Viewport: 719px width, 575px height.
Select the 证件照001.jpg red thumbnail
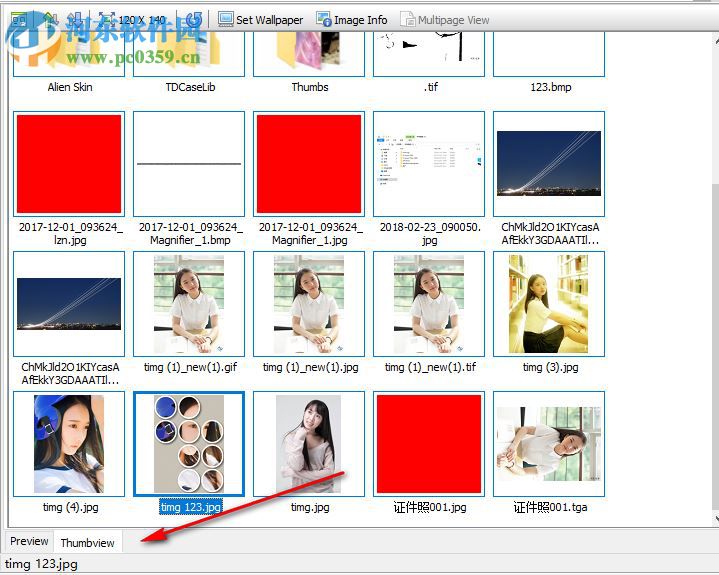tap(429, 444)
